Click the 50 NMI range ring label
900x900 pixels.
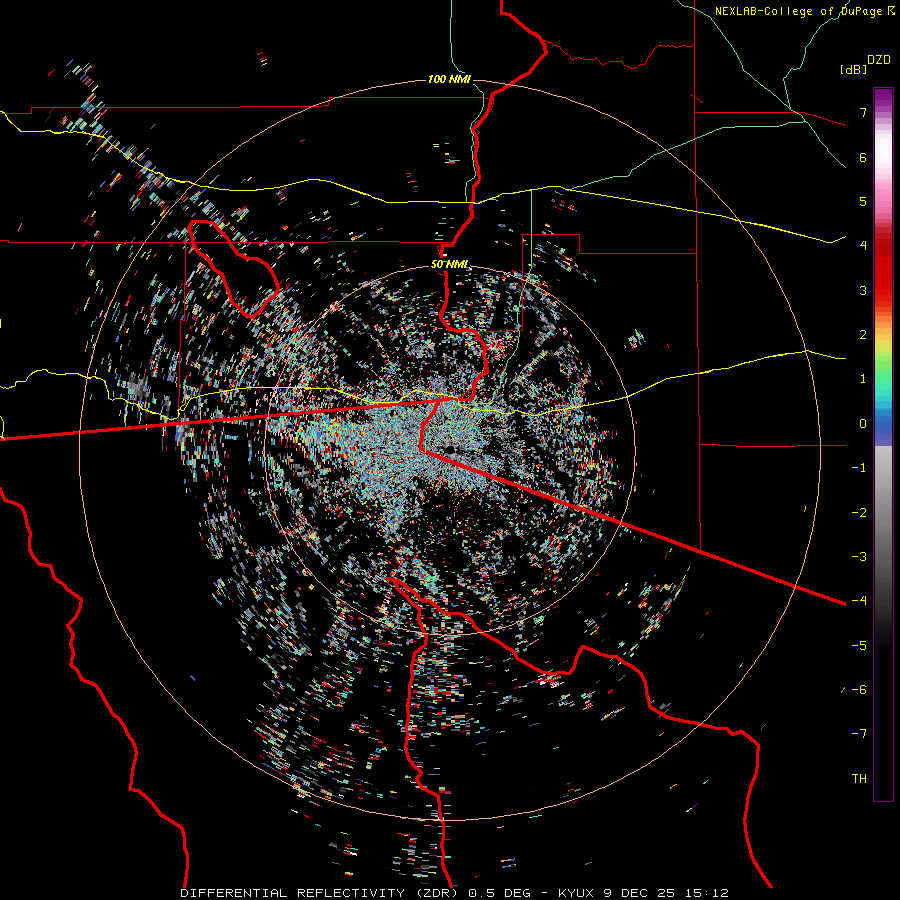[449, 264]
